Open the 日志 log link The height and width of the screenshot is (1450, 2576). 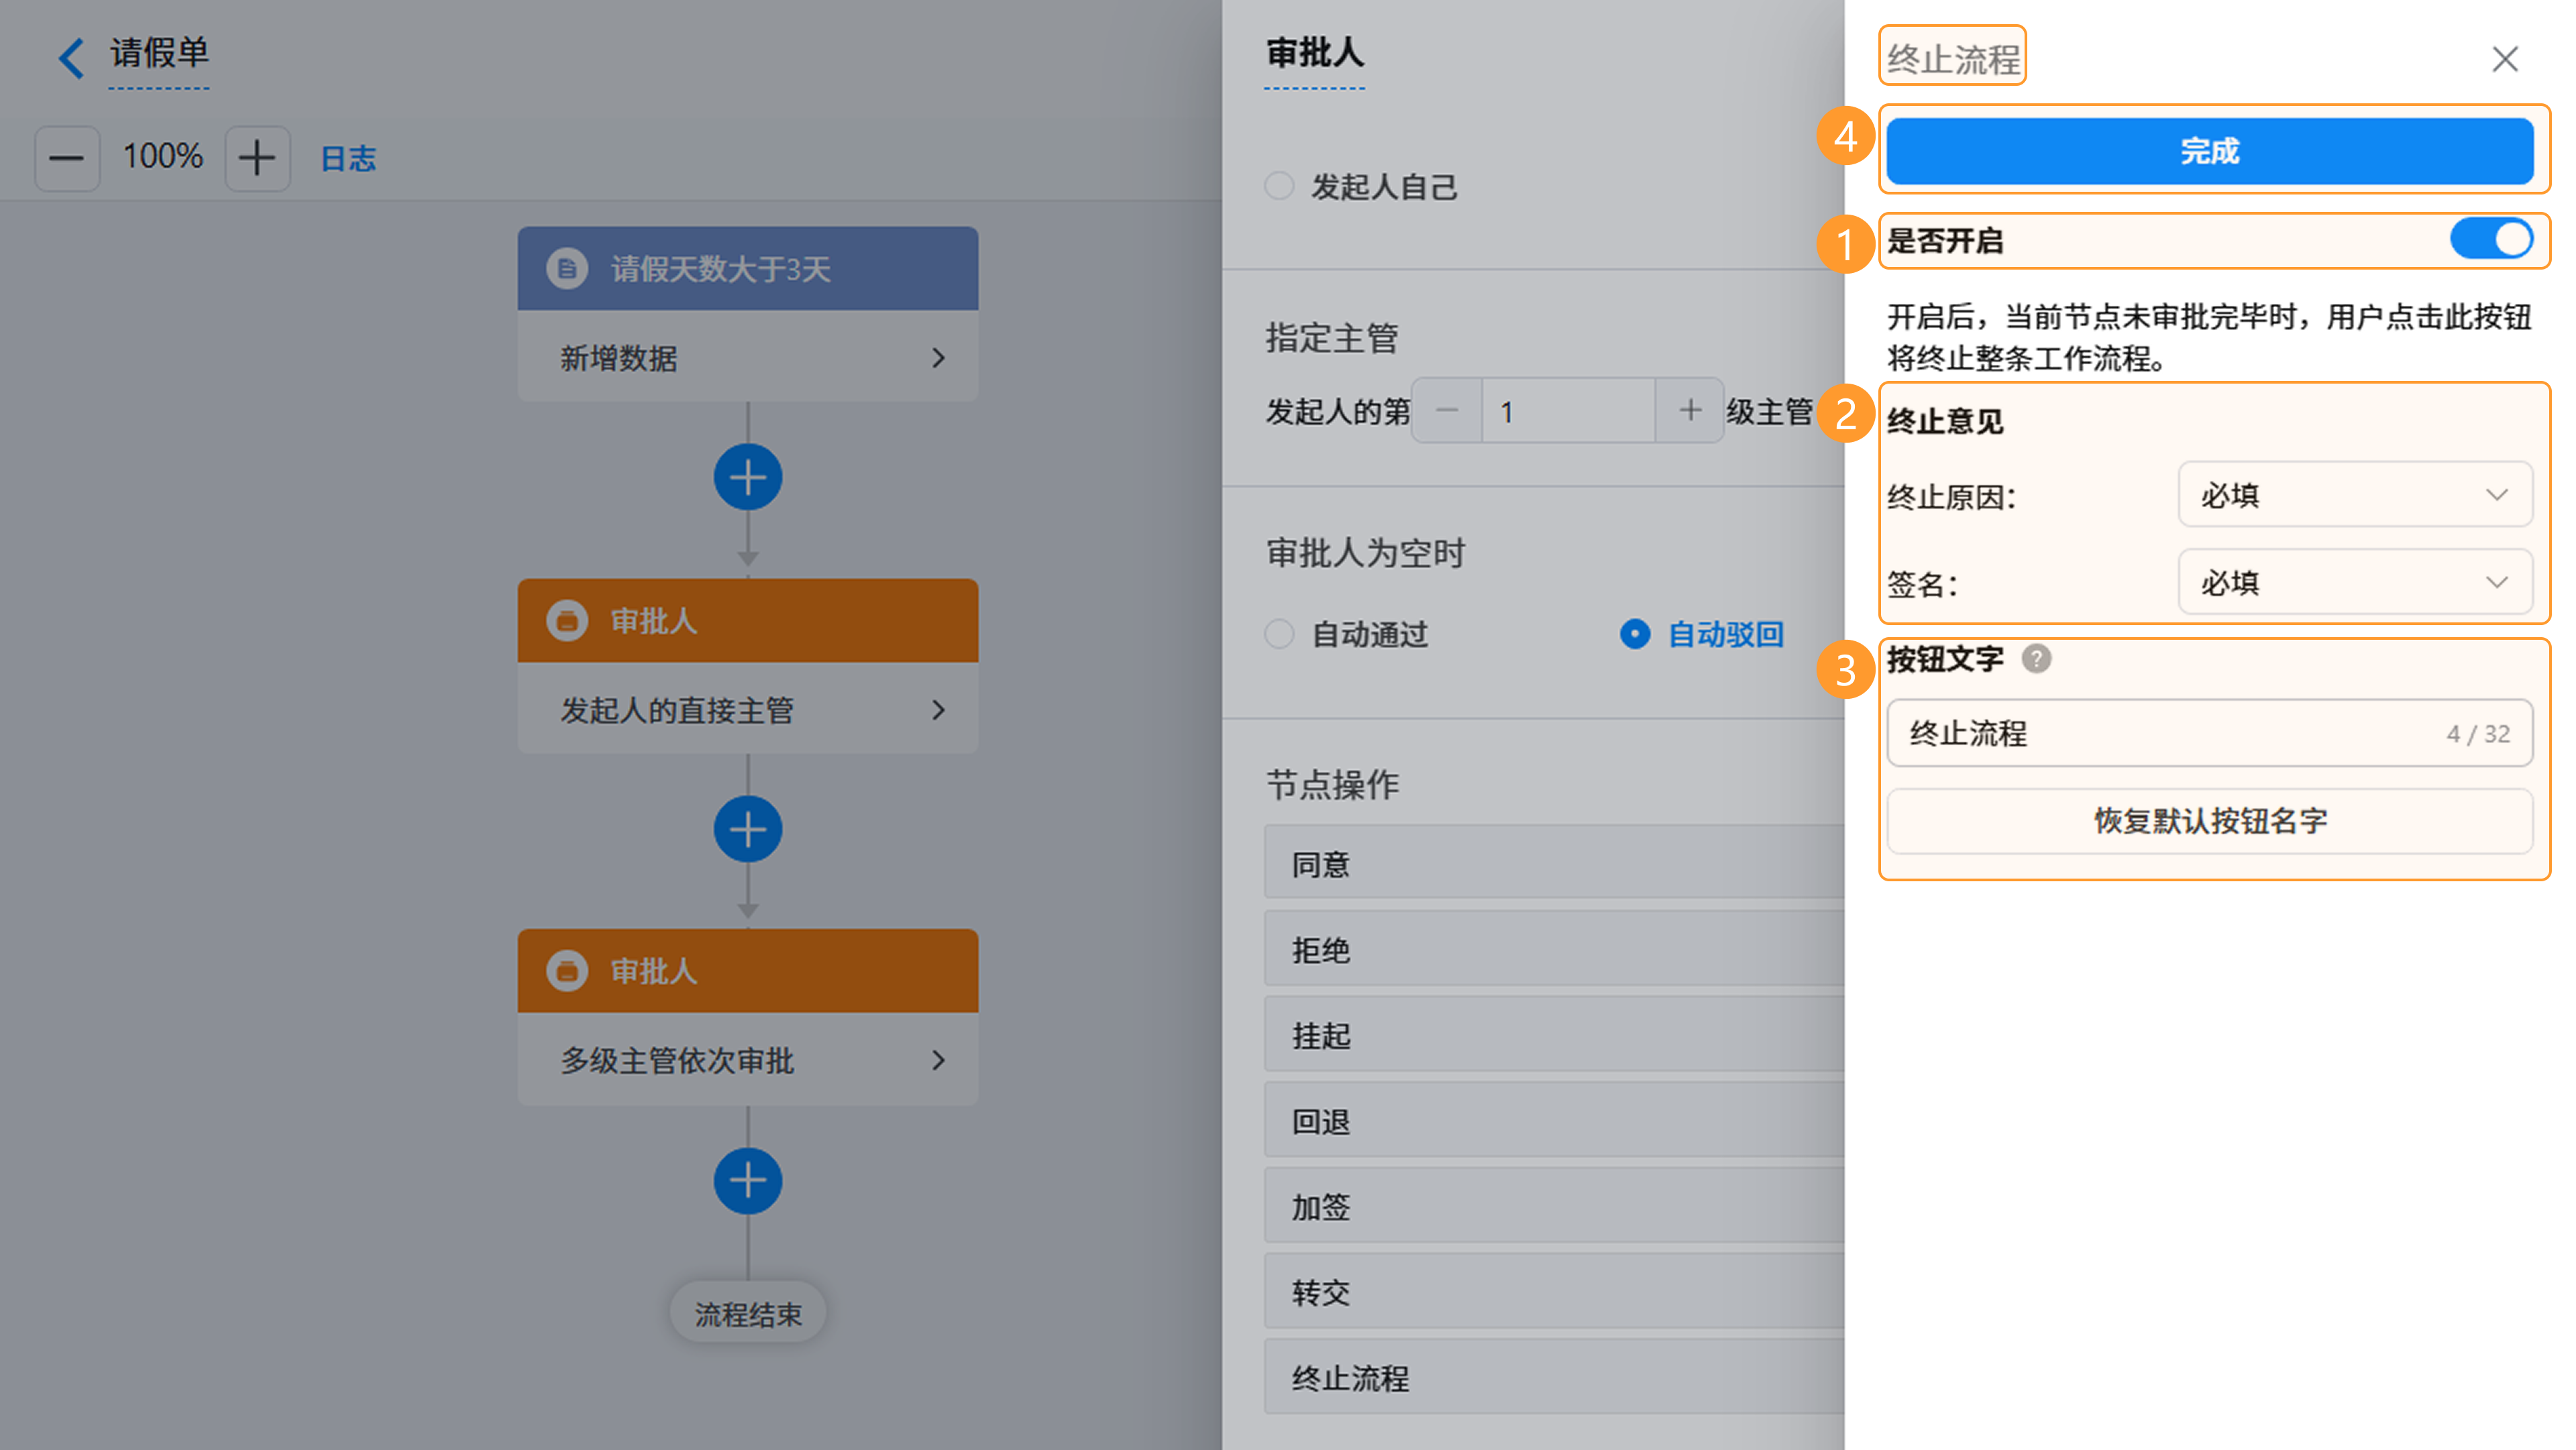[348, 158]
